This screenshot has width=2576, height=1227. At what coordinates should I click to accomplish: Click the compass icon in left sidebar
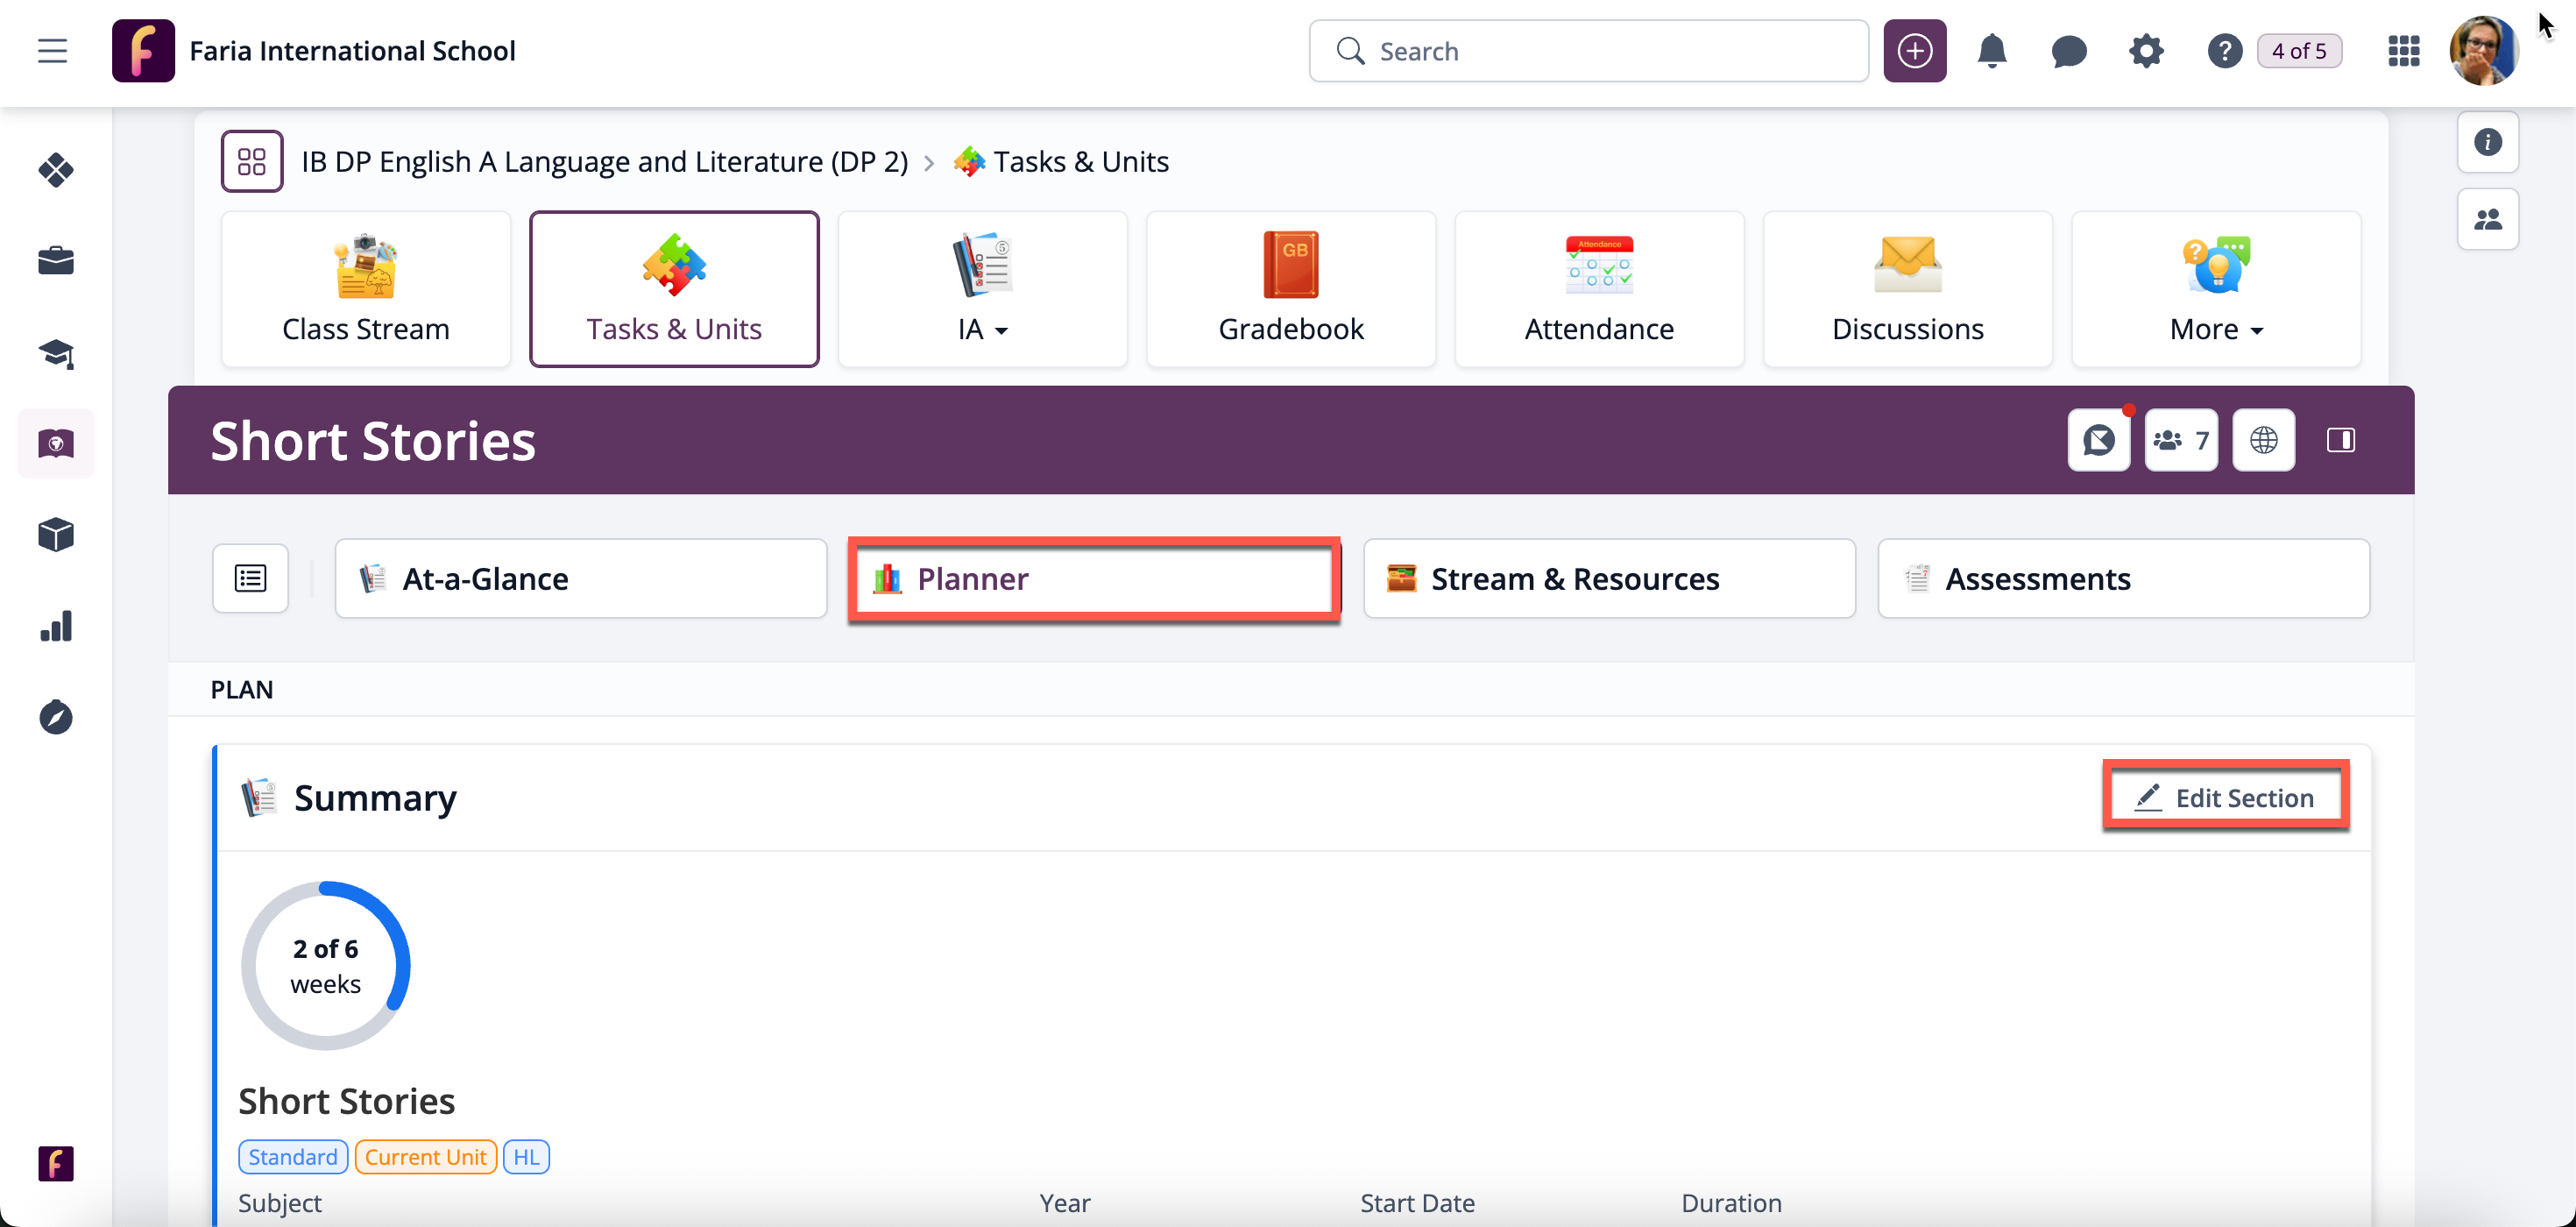(x=56, y=717)
